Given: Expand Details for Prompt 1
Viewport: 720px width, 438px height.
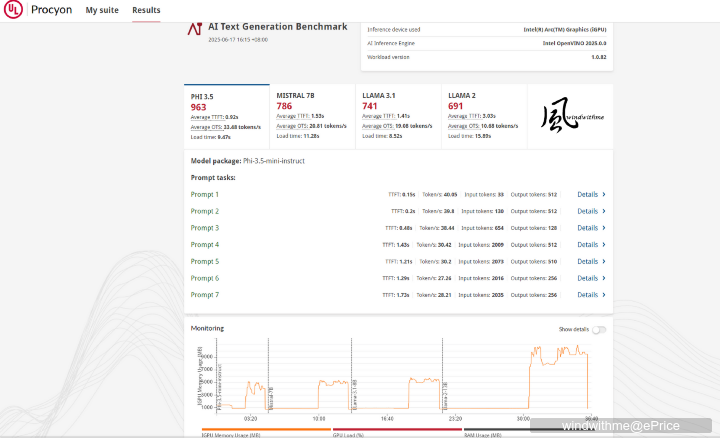Looking at the screenshot, I should tap(590, 195).
